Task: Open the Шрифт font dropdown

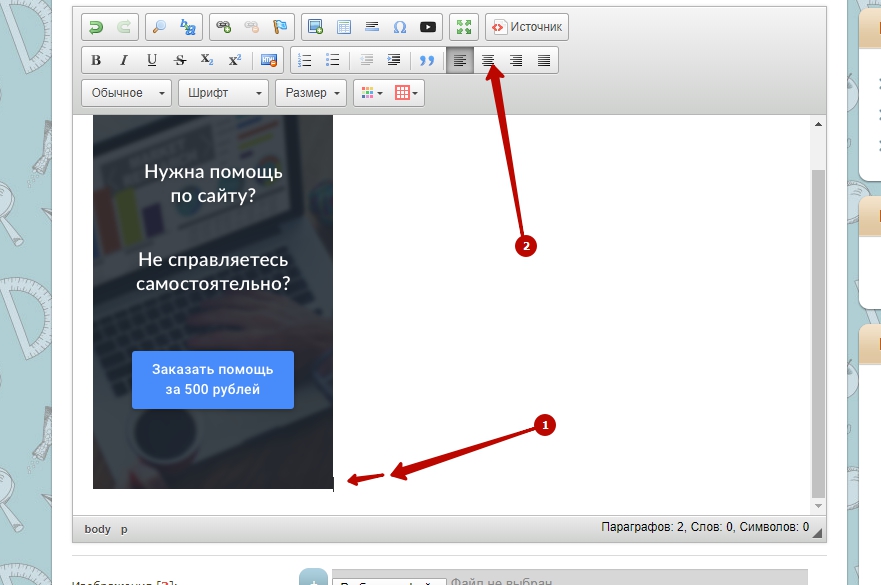Action: point(224,93)
